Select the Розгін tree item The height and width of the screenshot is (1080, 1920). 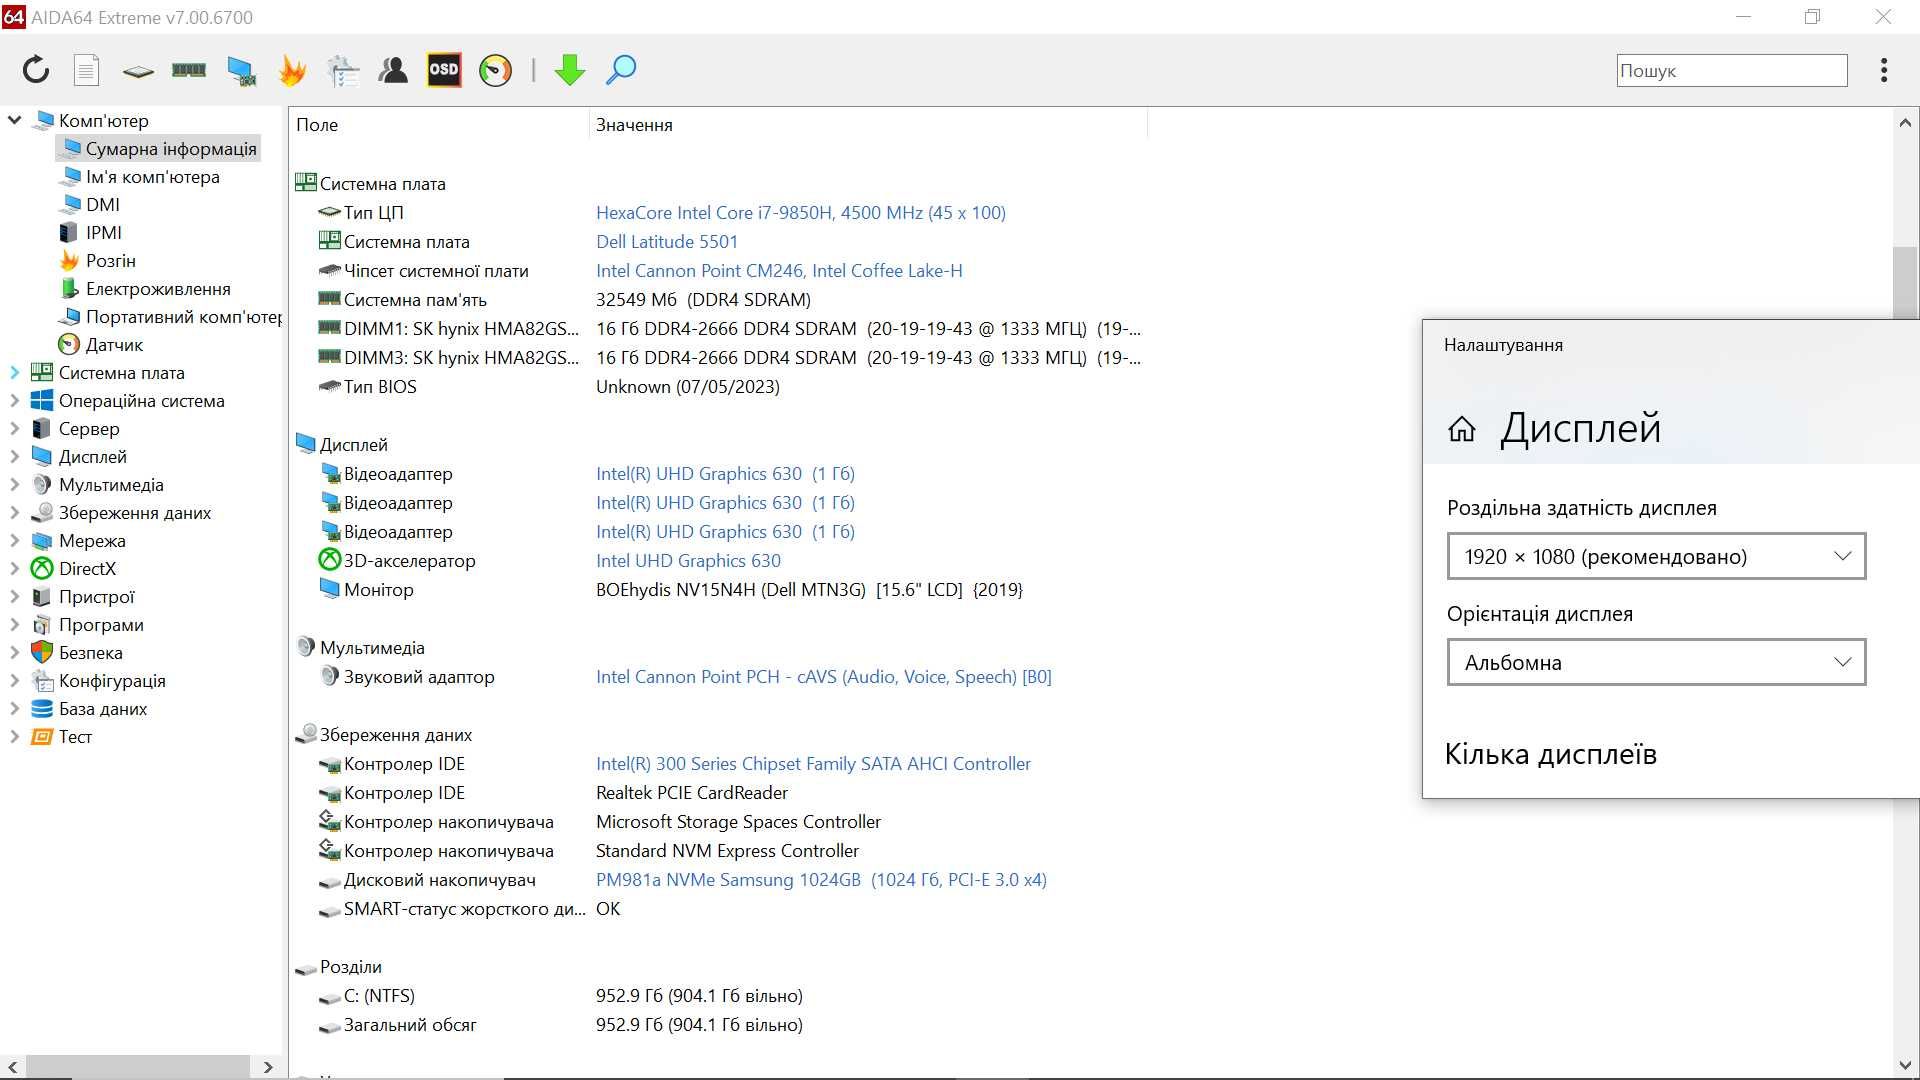[x=98, y=261]
